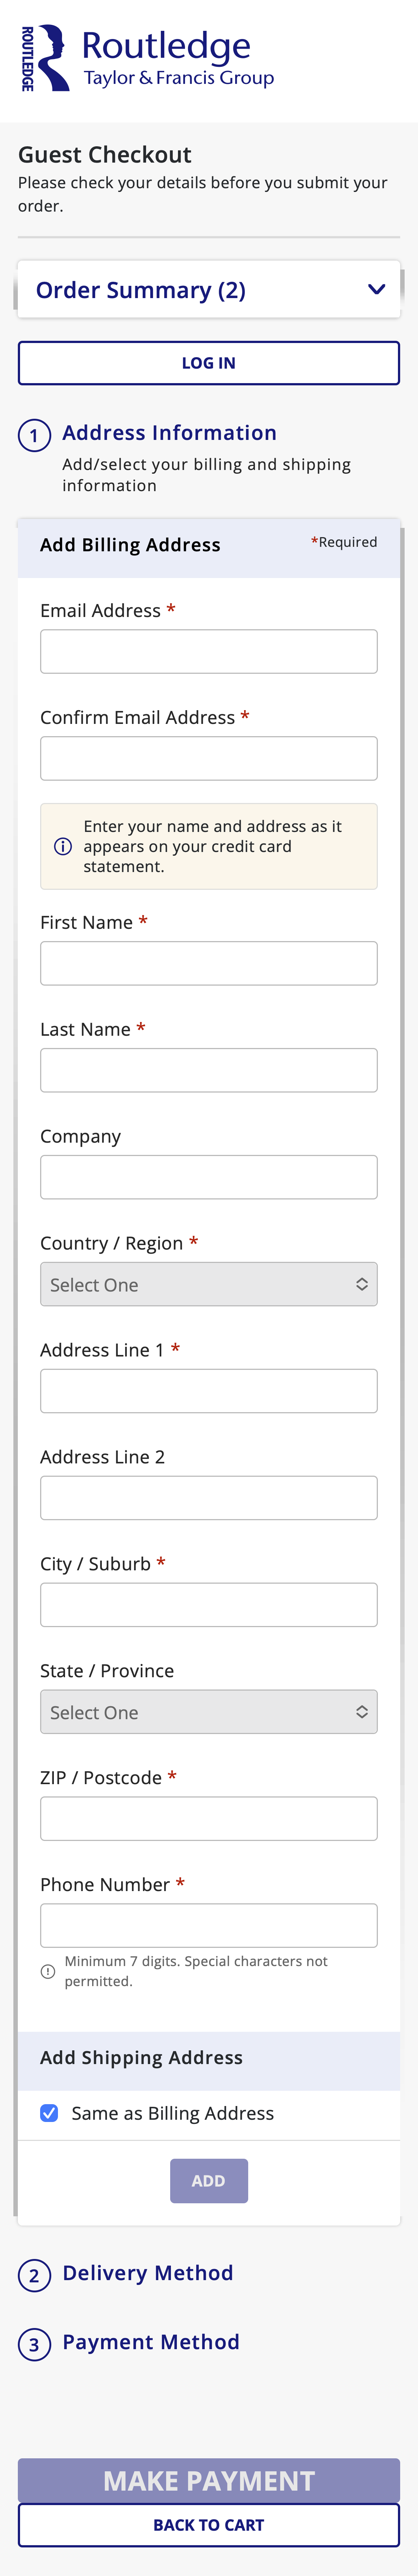The image size is (418, 2576).
Task: Expand Order Summary with chevron arrow
Action: pos(376,290)
